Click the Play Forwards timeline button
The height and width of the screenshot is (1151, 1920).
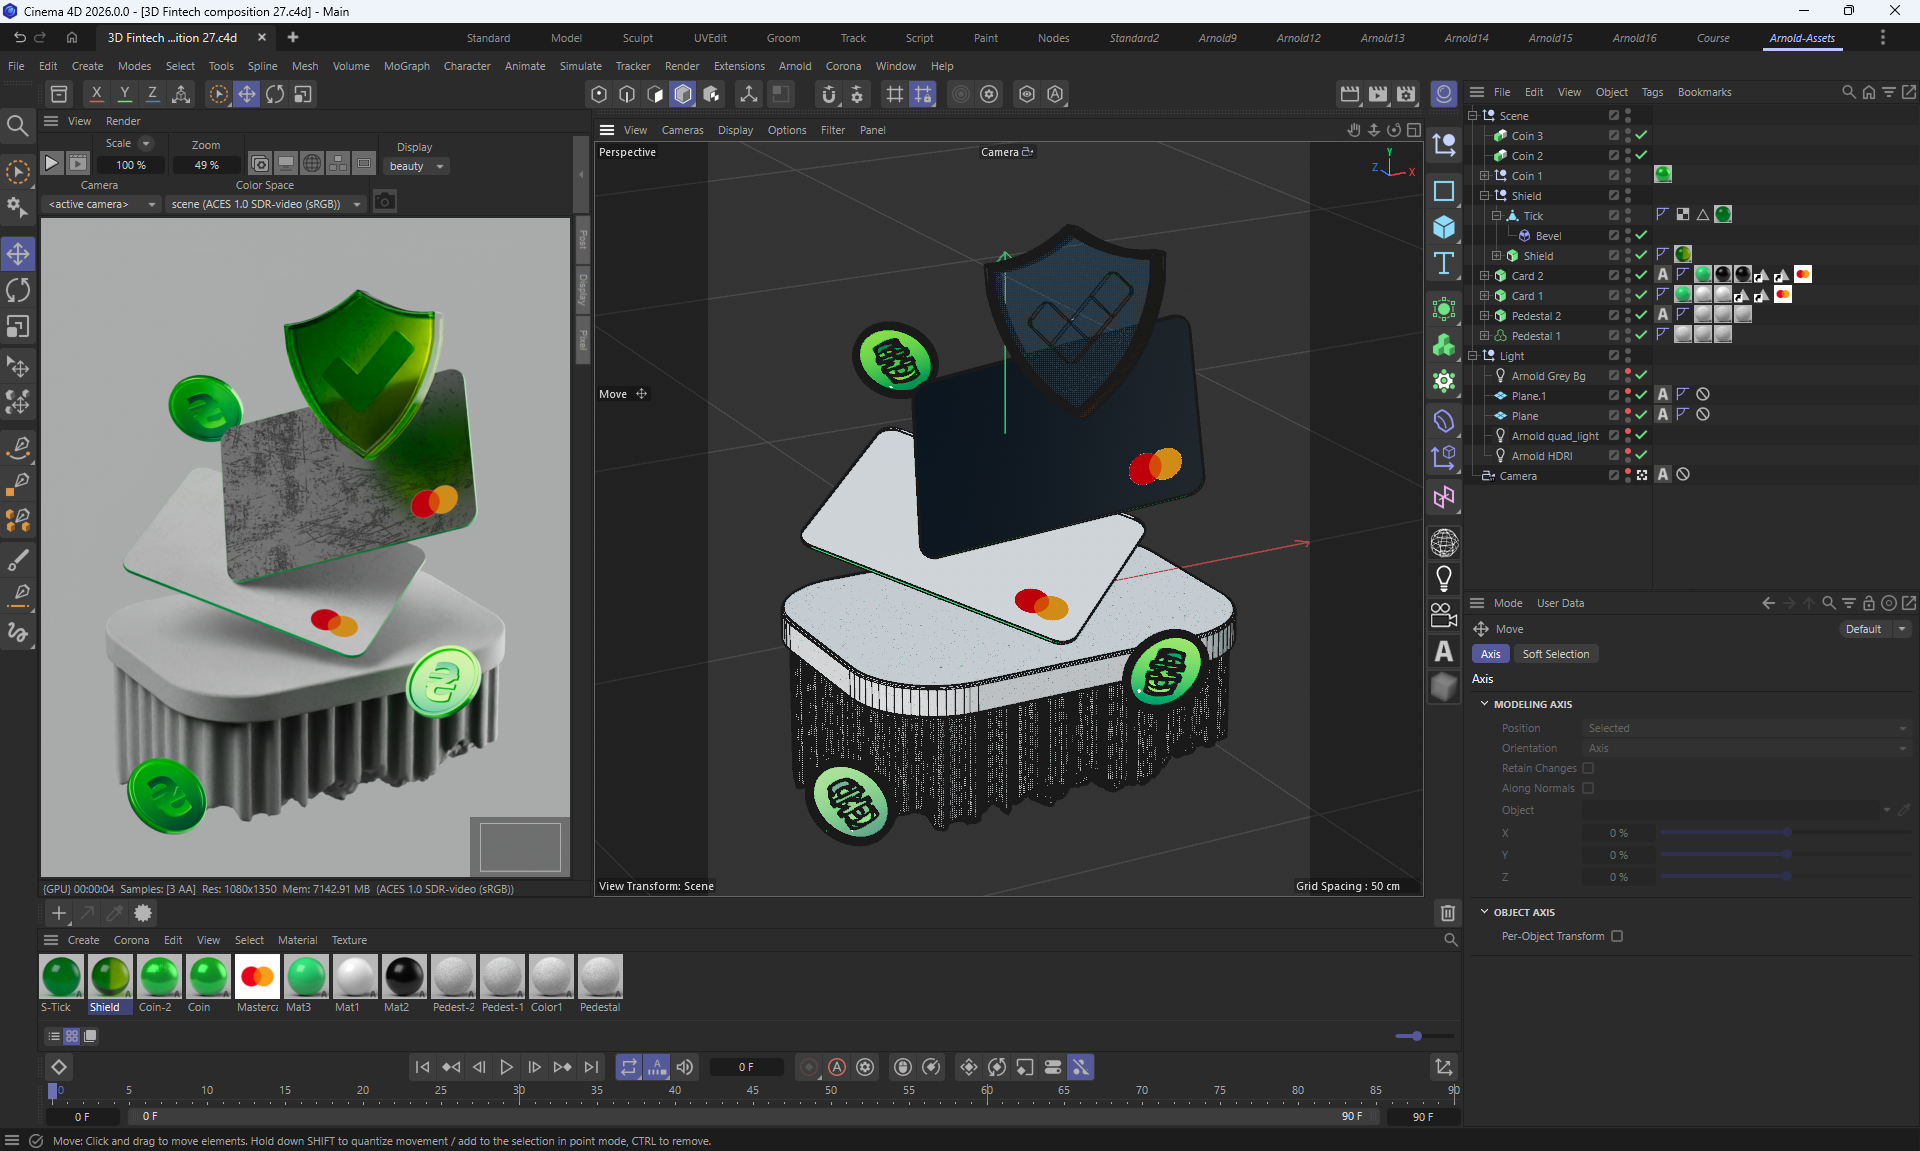506,1067
